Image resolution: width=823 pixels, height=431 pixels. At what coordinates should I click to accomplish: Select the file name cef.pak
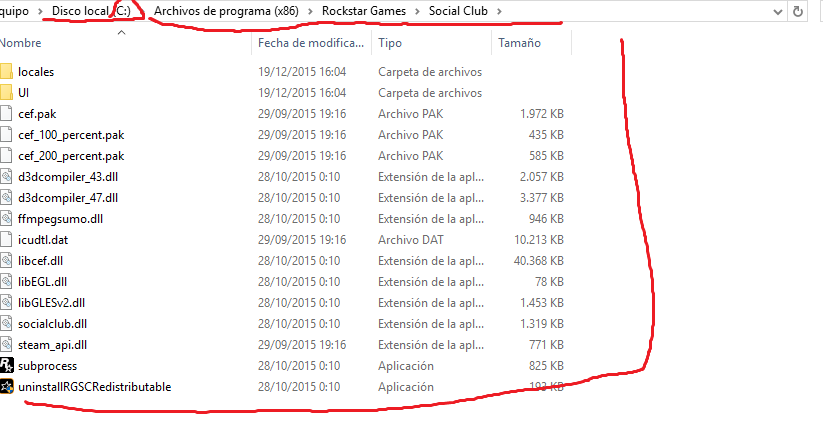coord(37,114)
